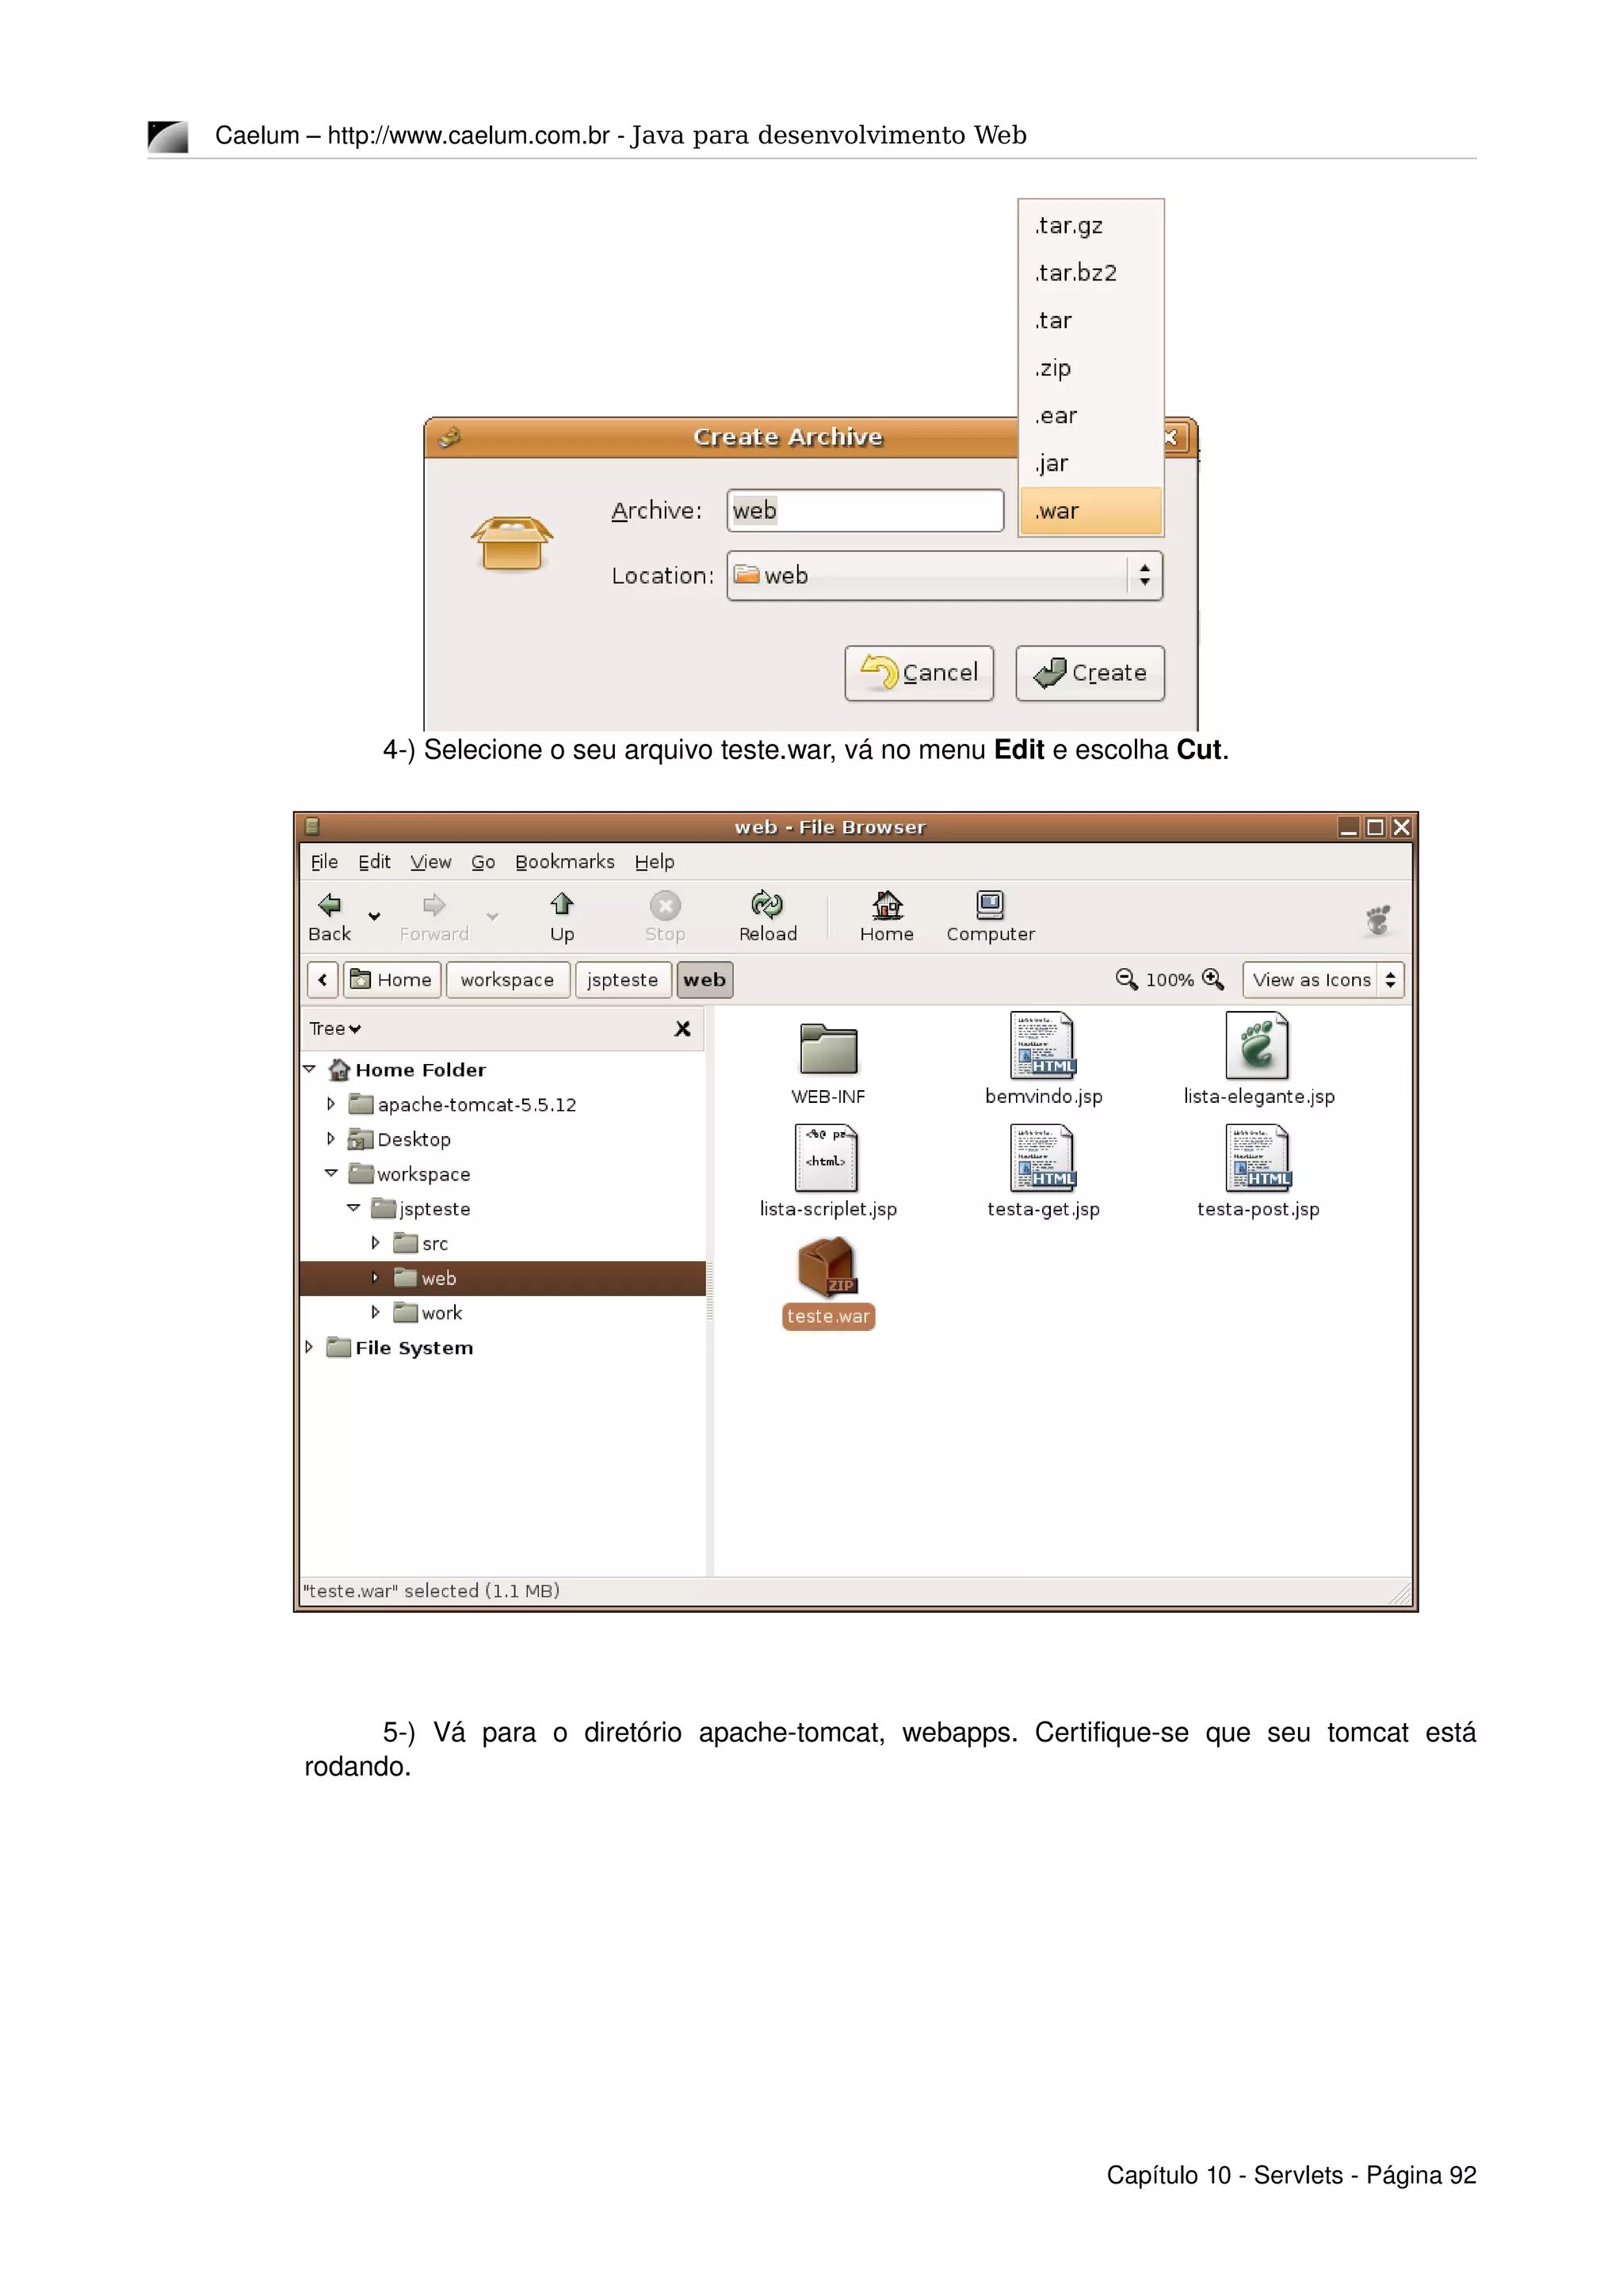Collapse the Home Folder tree node

point(309,1069)
